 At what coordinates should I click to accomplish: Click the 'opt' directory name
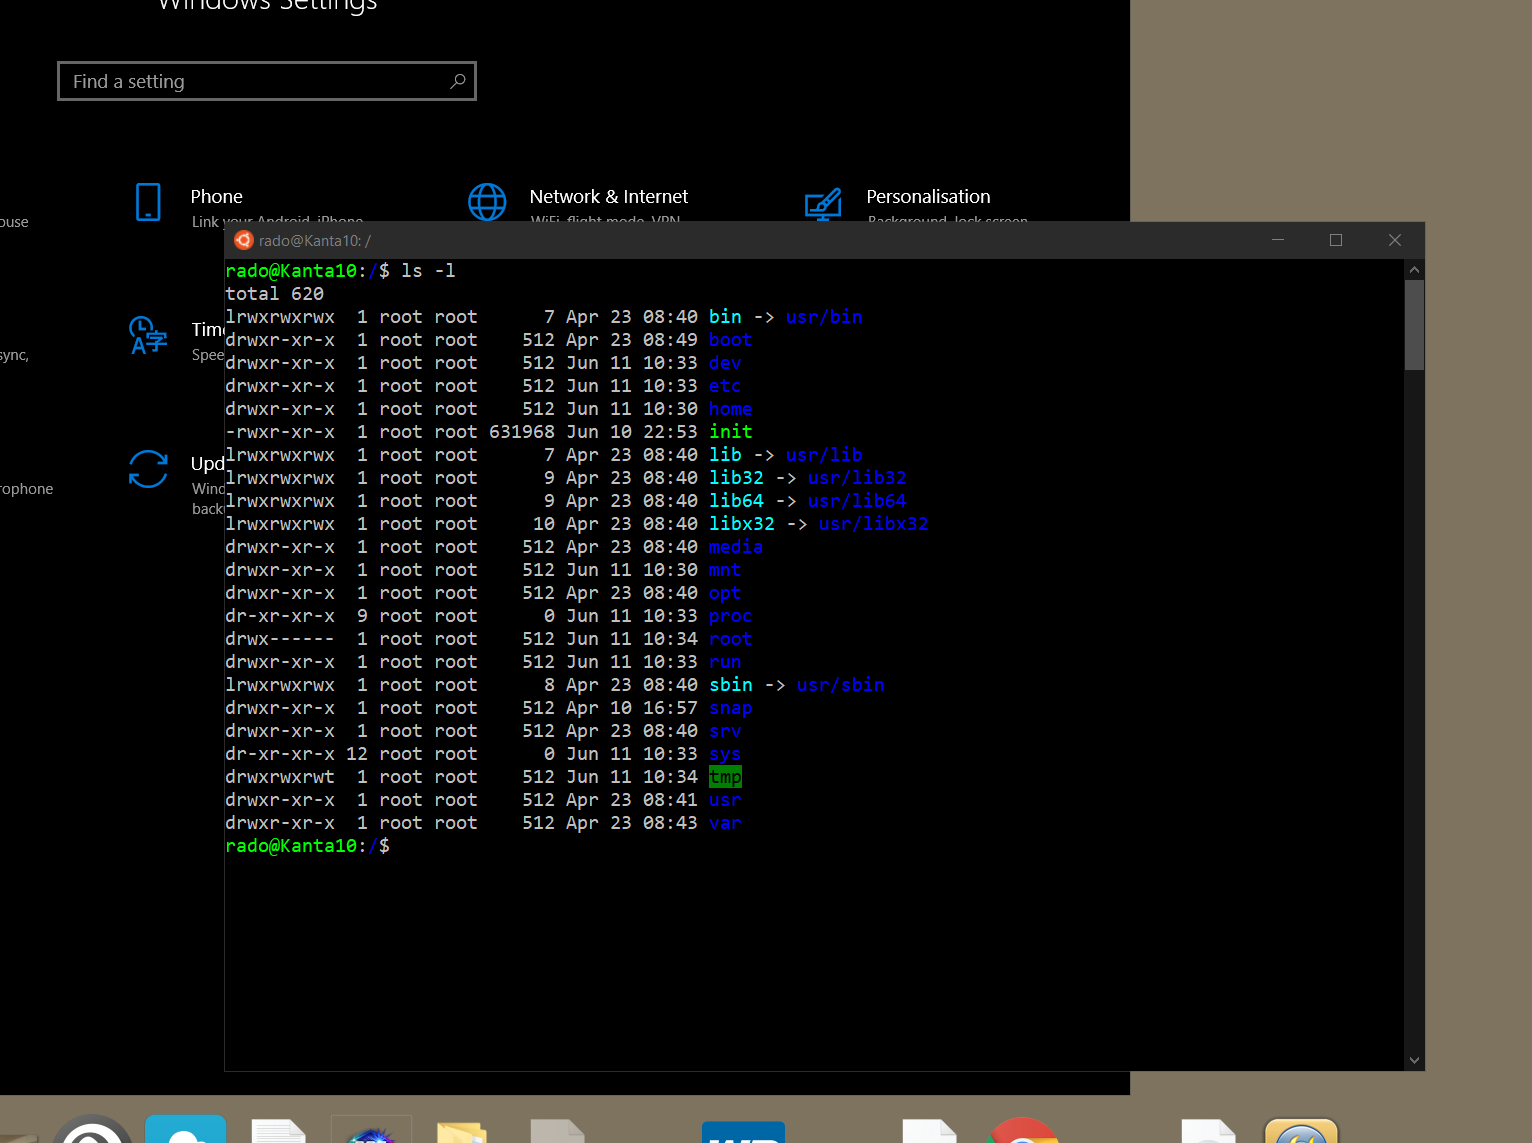[725, 592]
